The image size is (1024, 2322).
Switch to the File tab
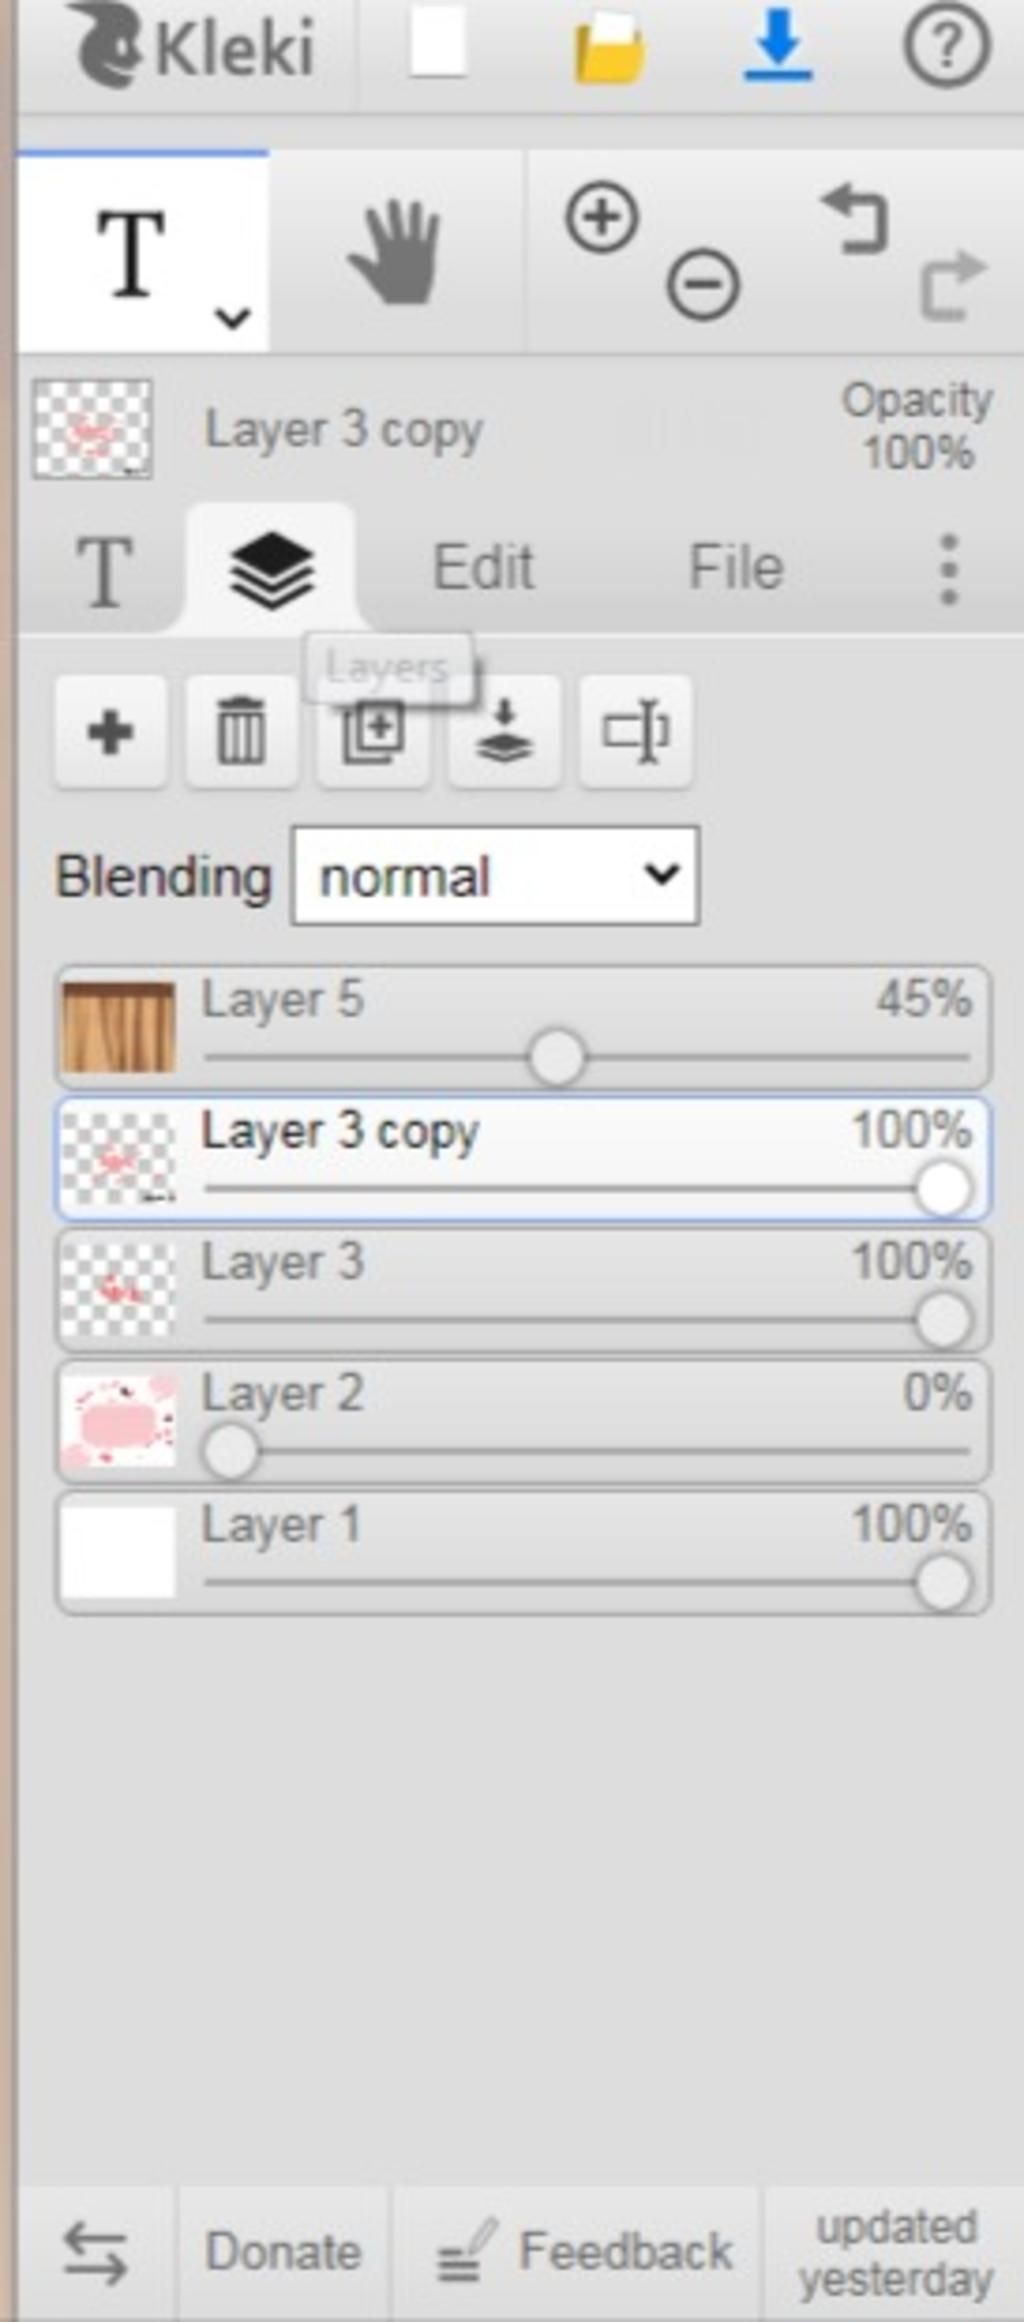(736, 567)
